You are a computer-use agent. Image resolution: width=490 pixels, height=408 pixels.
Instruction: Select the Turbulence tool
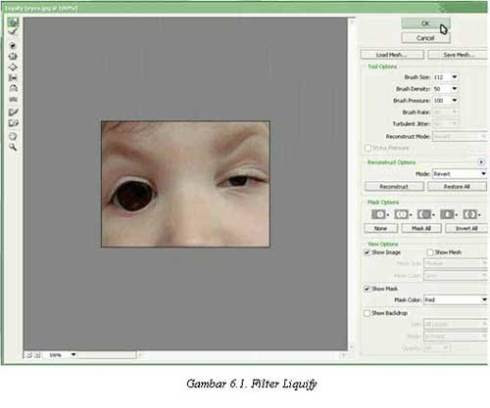[x=13, y=99]
